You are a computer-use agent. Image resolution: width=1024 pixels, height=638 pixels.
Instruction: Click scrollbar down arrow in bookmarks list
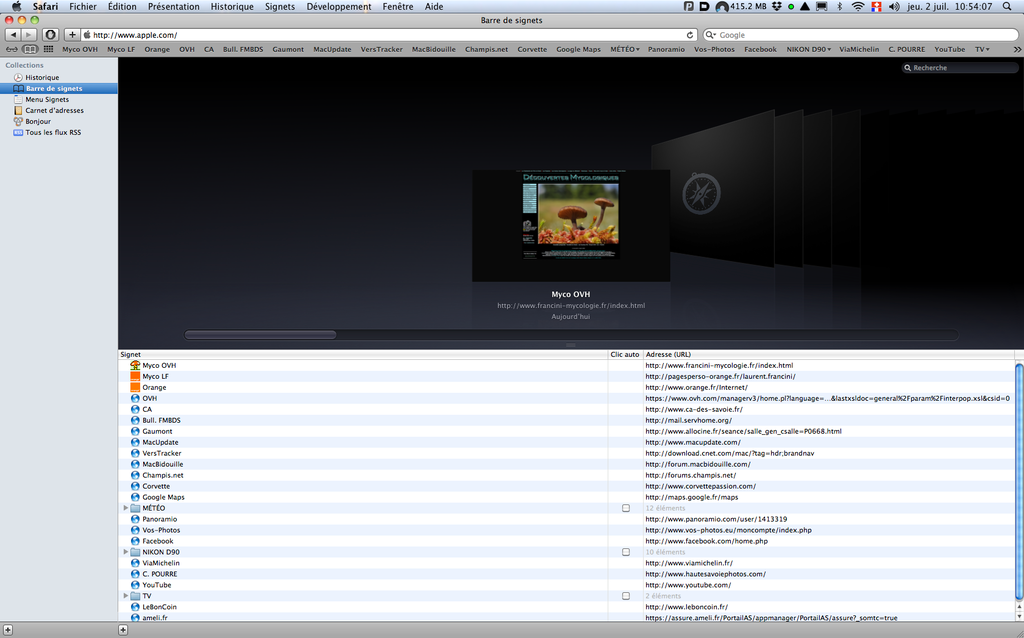(1019, 616)
